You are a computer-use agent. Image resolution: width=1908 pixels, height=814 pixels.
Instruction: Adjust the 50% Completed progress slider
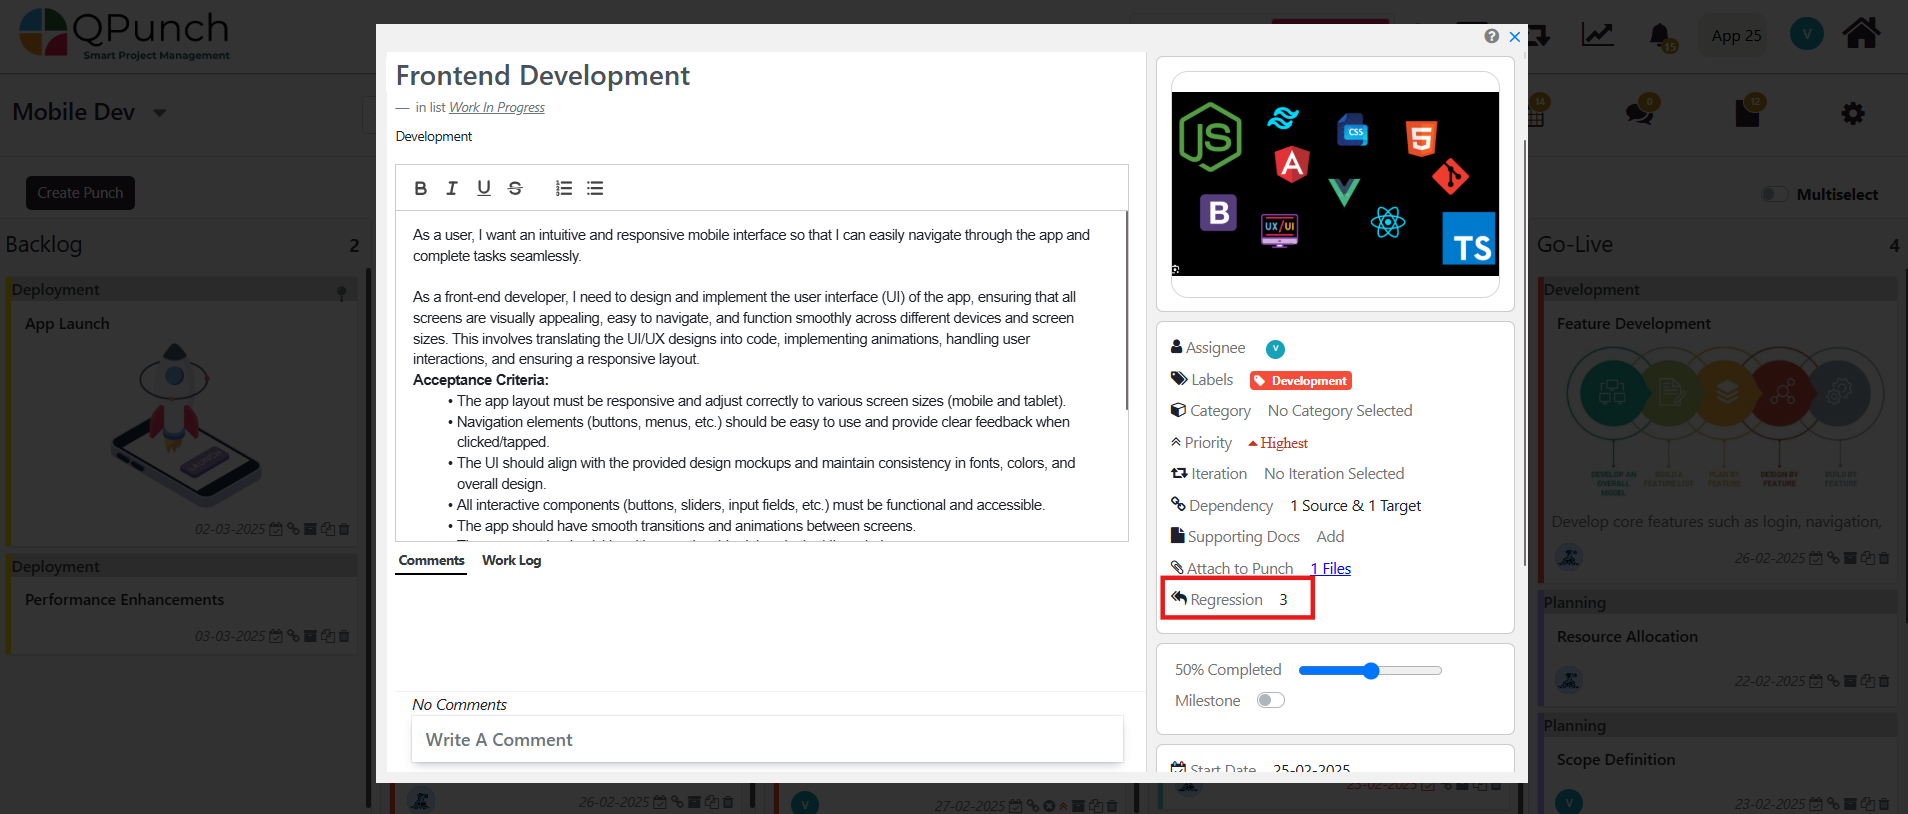1370,670
